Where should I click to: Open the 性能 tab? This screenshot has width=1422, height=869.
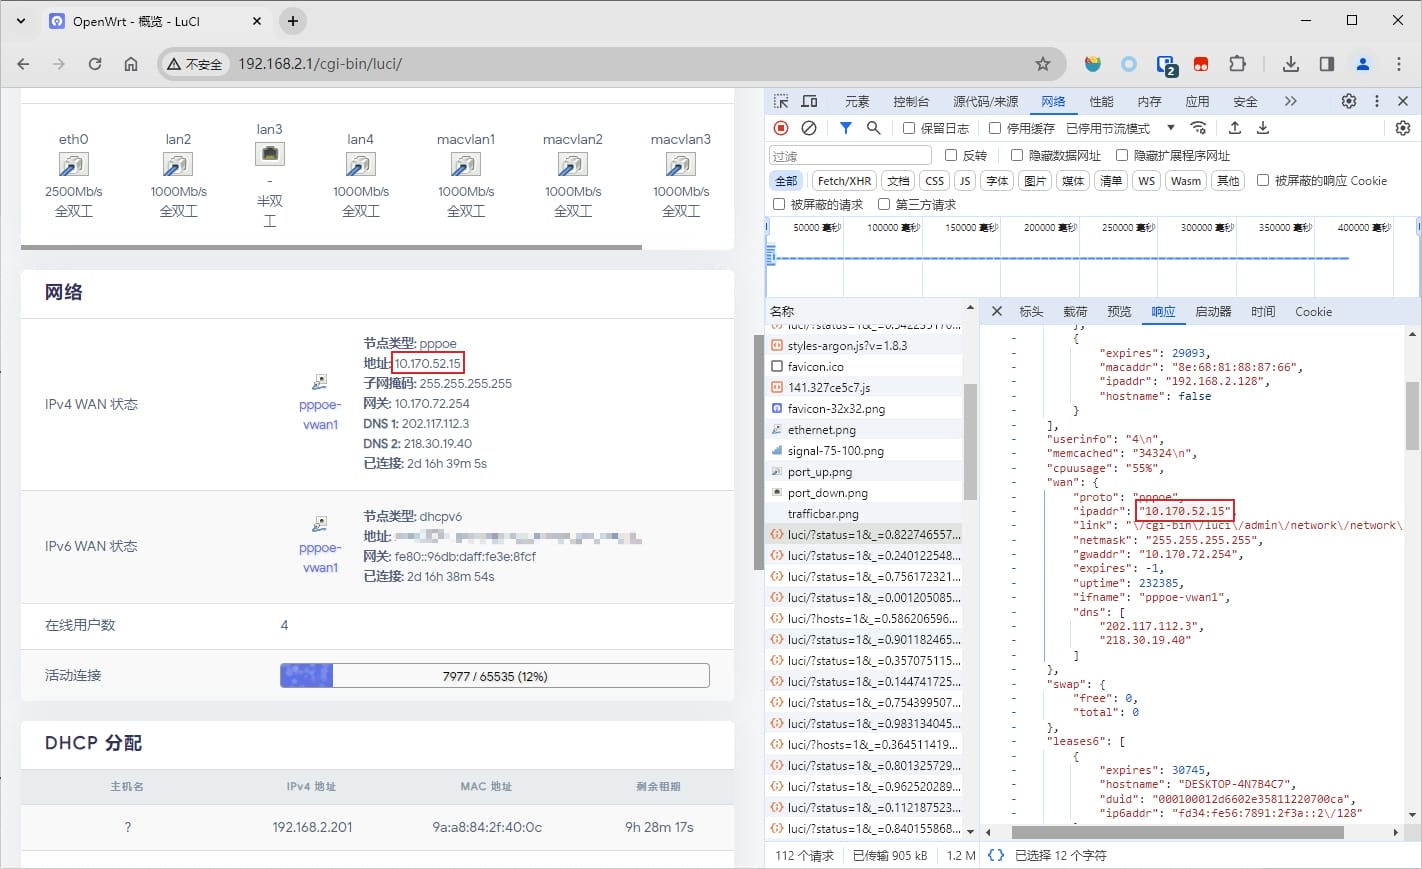(1101, 101)
